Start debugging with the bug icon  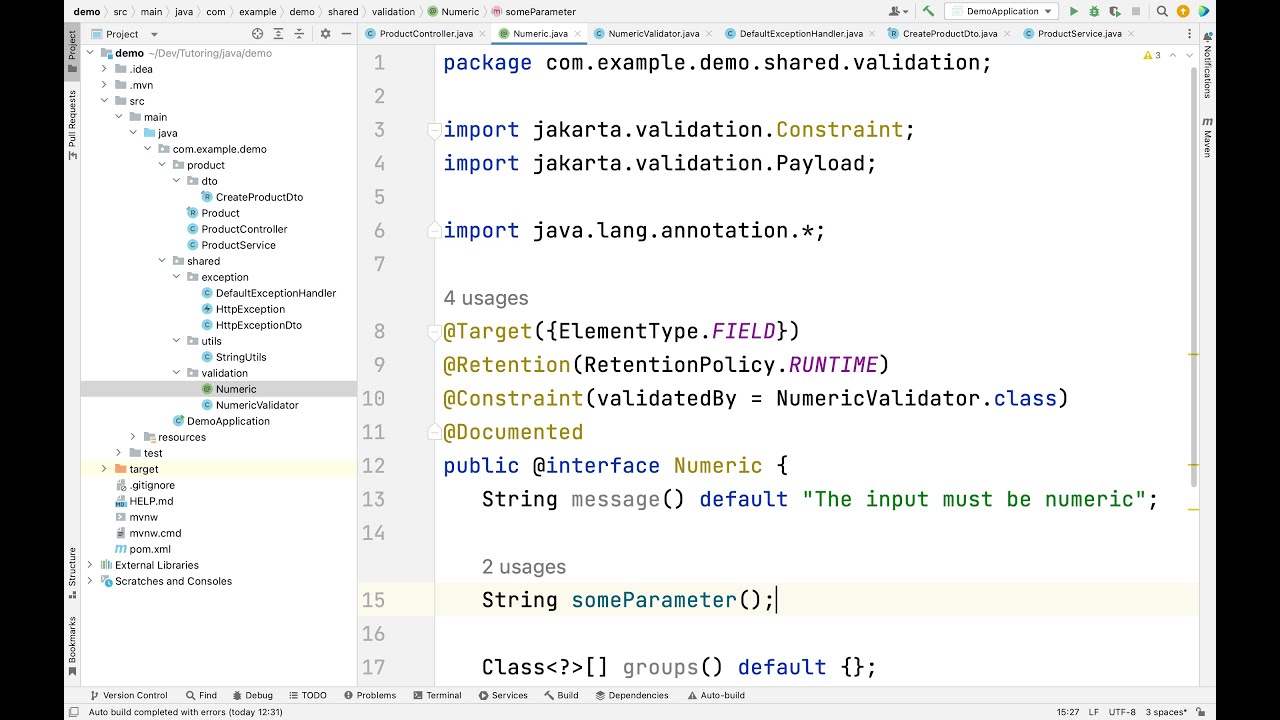pyautogui.click(x=1094, y=12)
